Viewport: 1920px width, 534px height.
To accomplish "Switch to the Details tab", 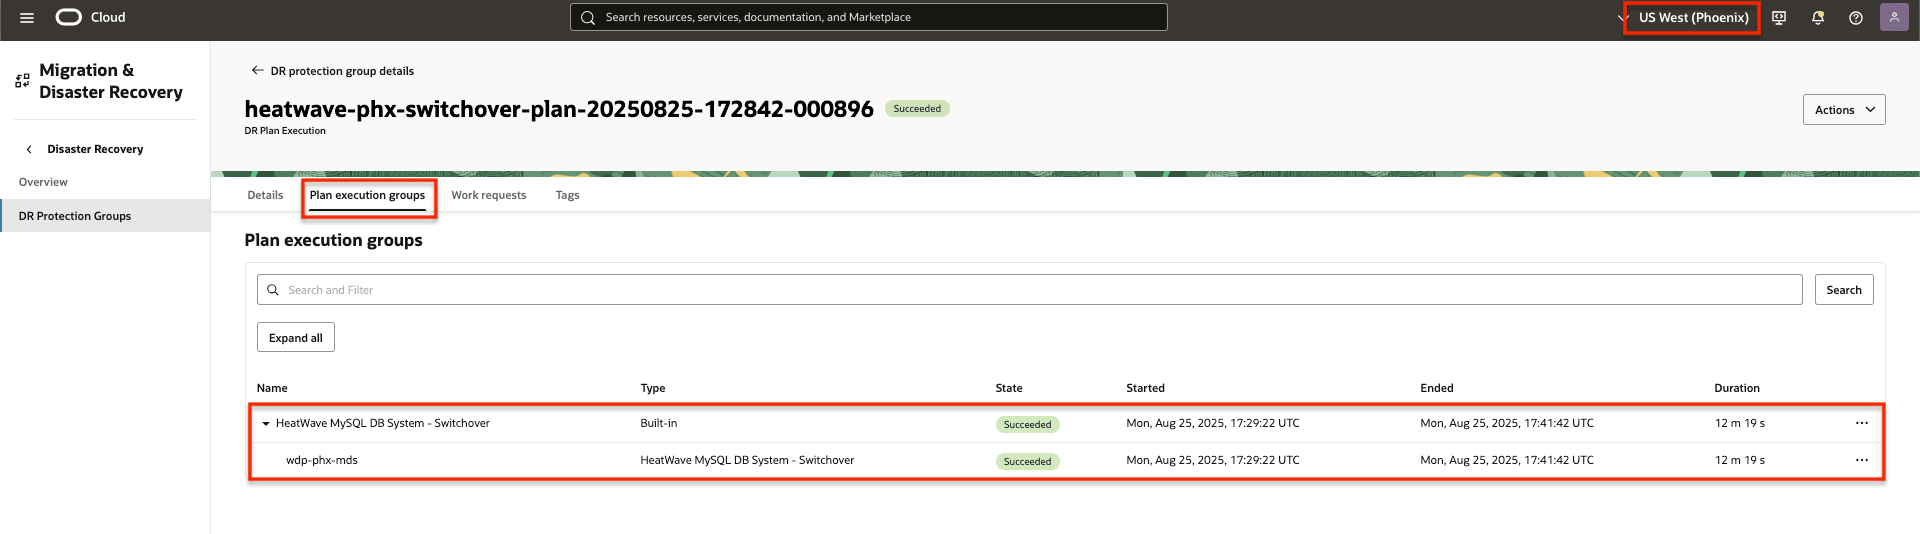I will point(265,195).
